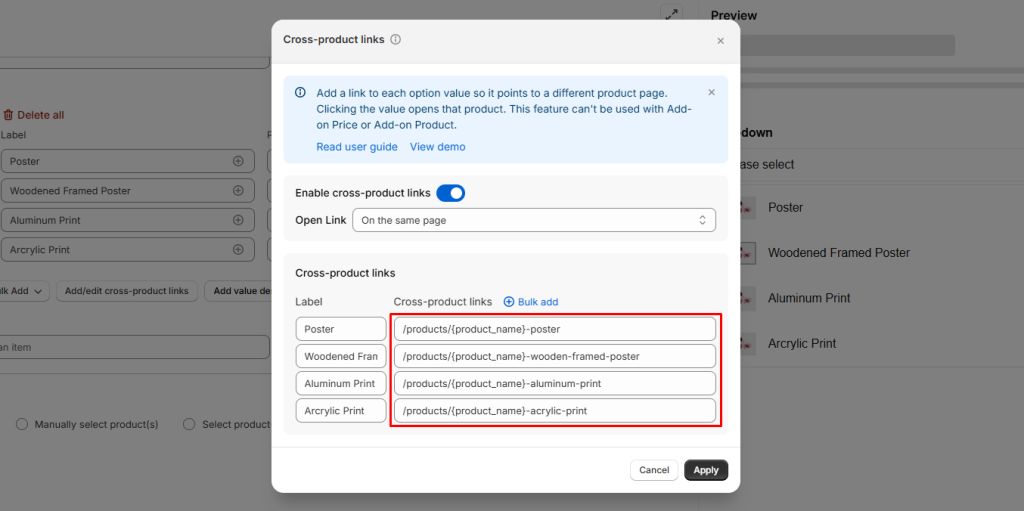Click the plus icon in the Poster row

(238, 161)
